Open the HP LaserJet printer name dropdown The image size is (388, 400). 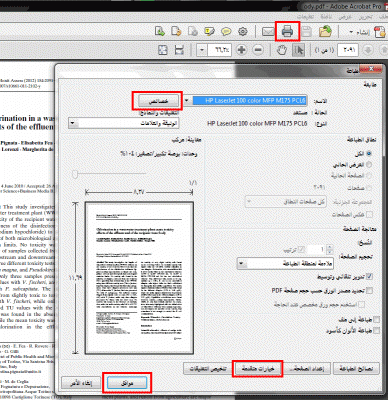coord(187,100)
